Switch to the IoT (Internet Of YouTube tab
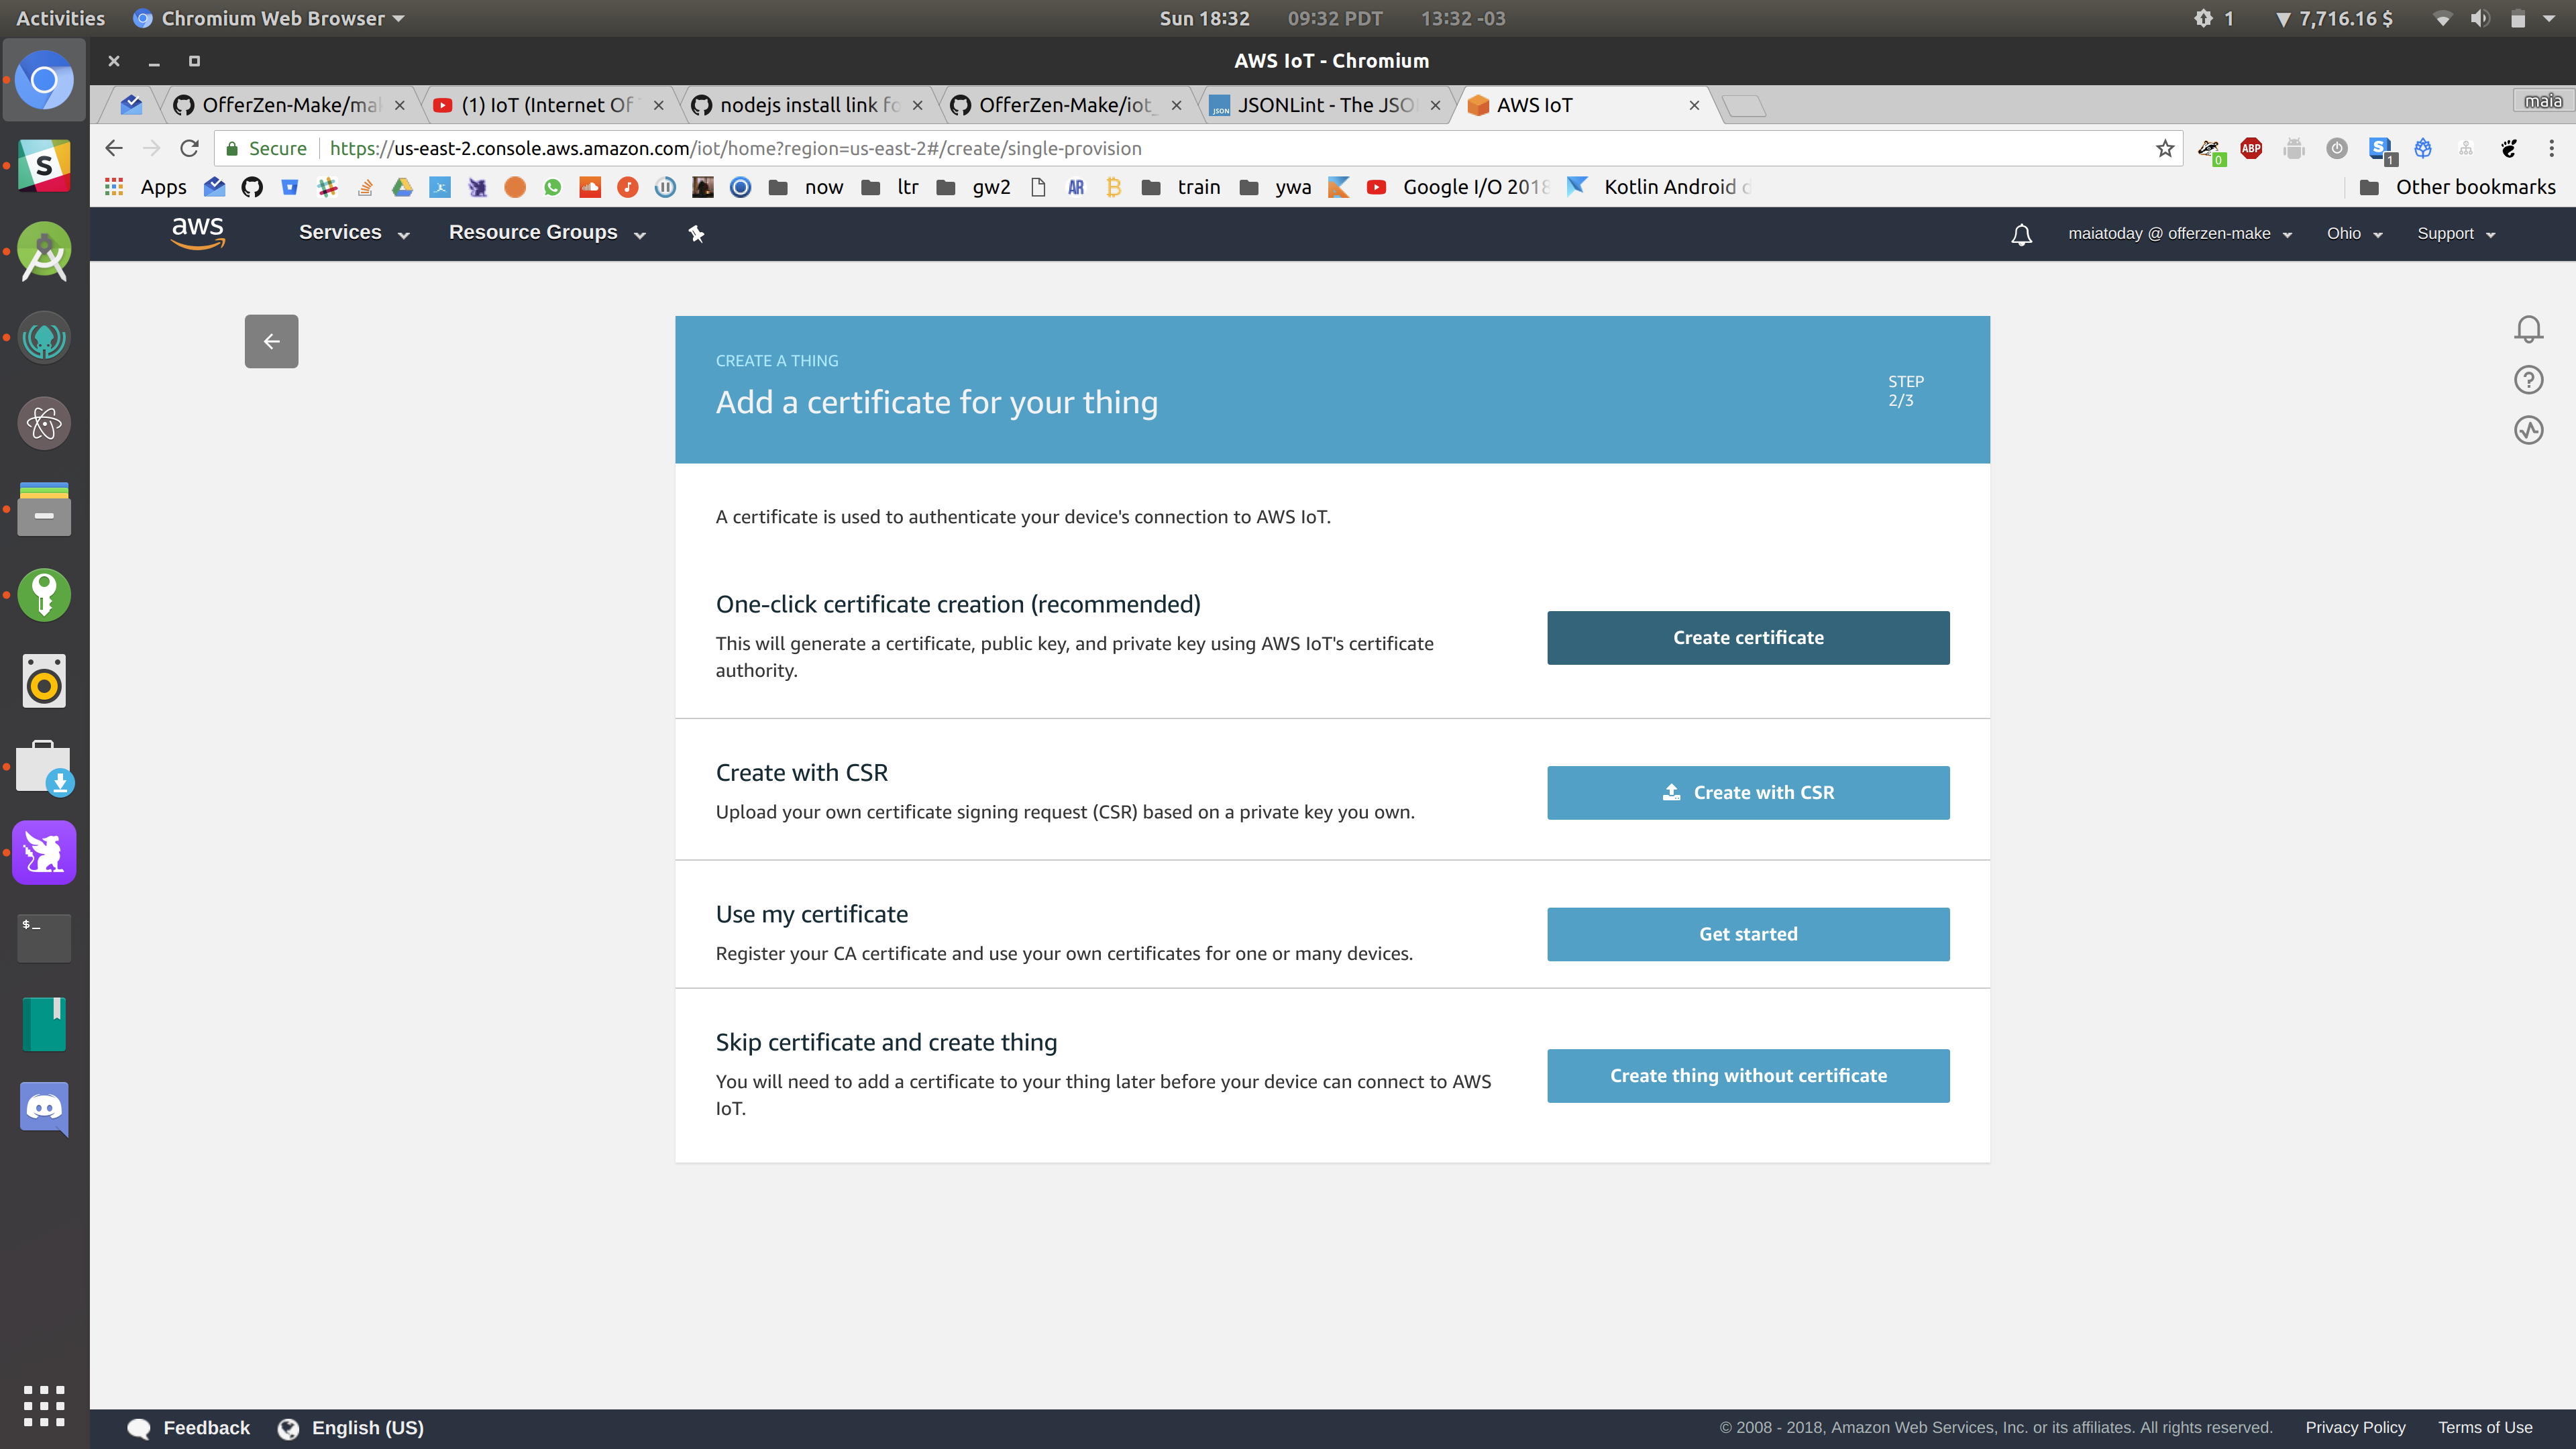The height and width of the screenshot is (1449, 2576). pyautogui.click(x=548, y=105)
